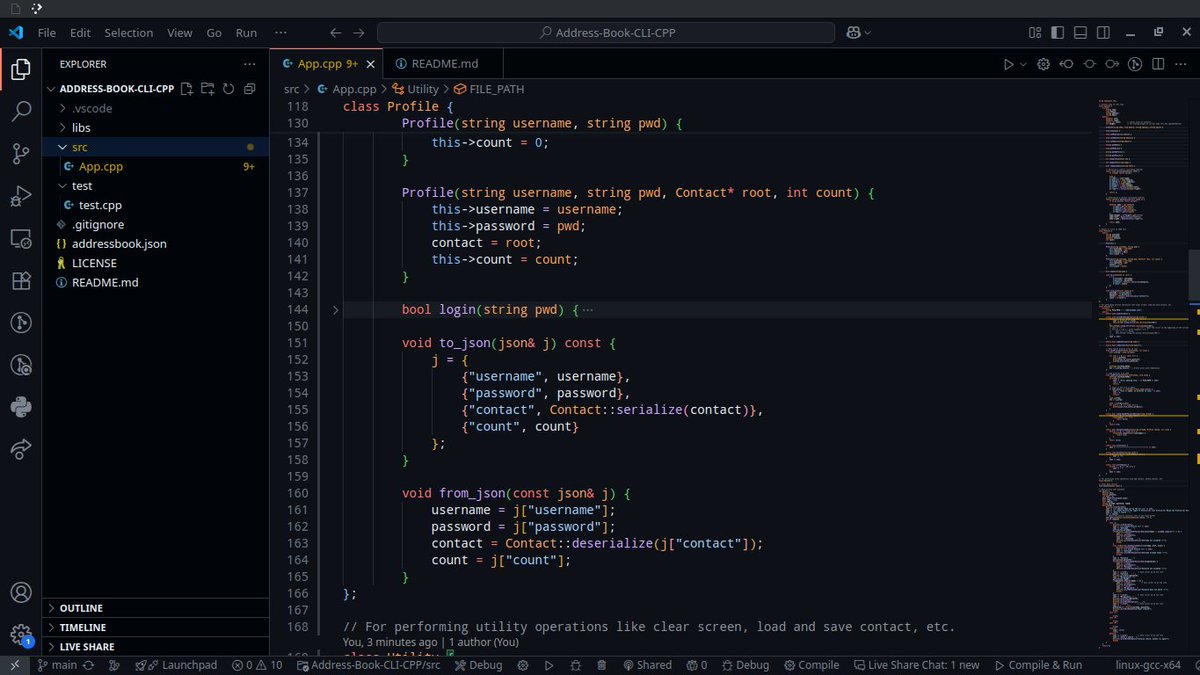Collapse the src folder
Viewport: 1200px width, 675px height.
80,147
